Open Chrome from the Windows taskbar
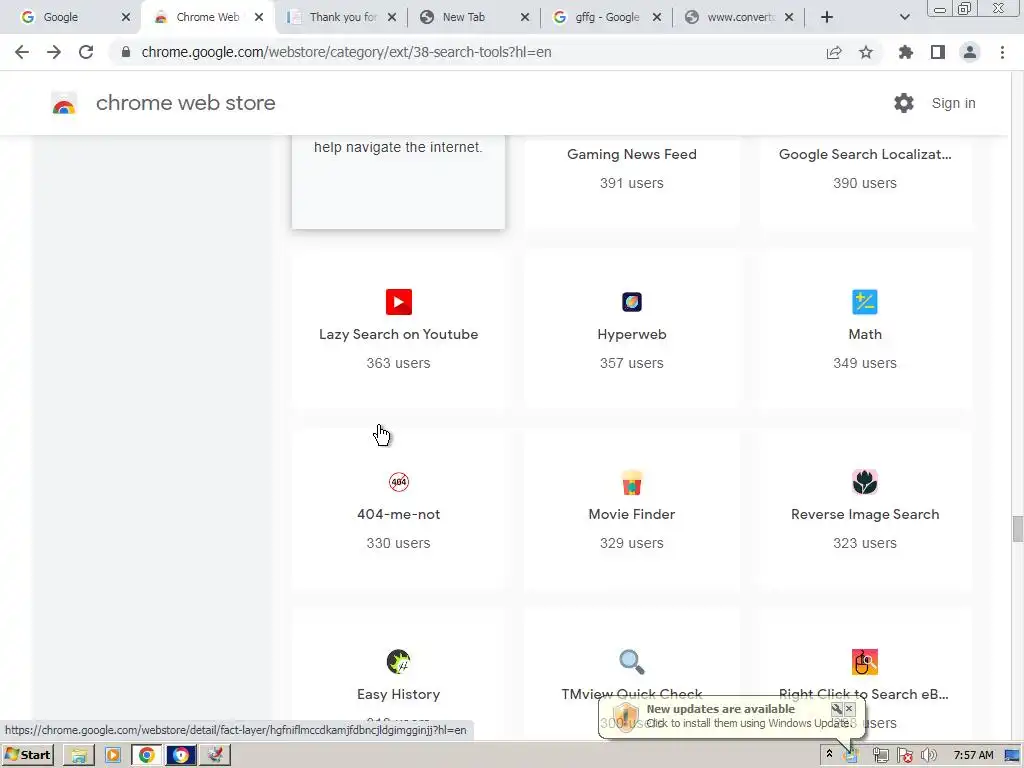 point(147,756)
